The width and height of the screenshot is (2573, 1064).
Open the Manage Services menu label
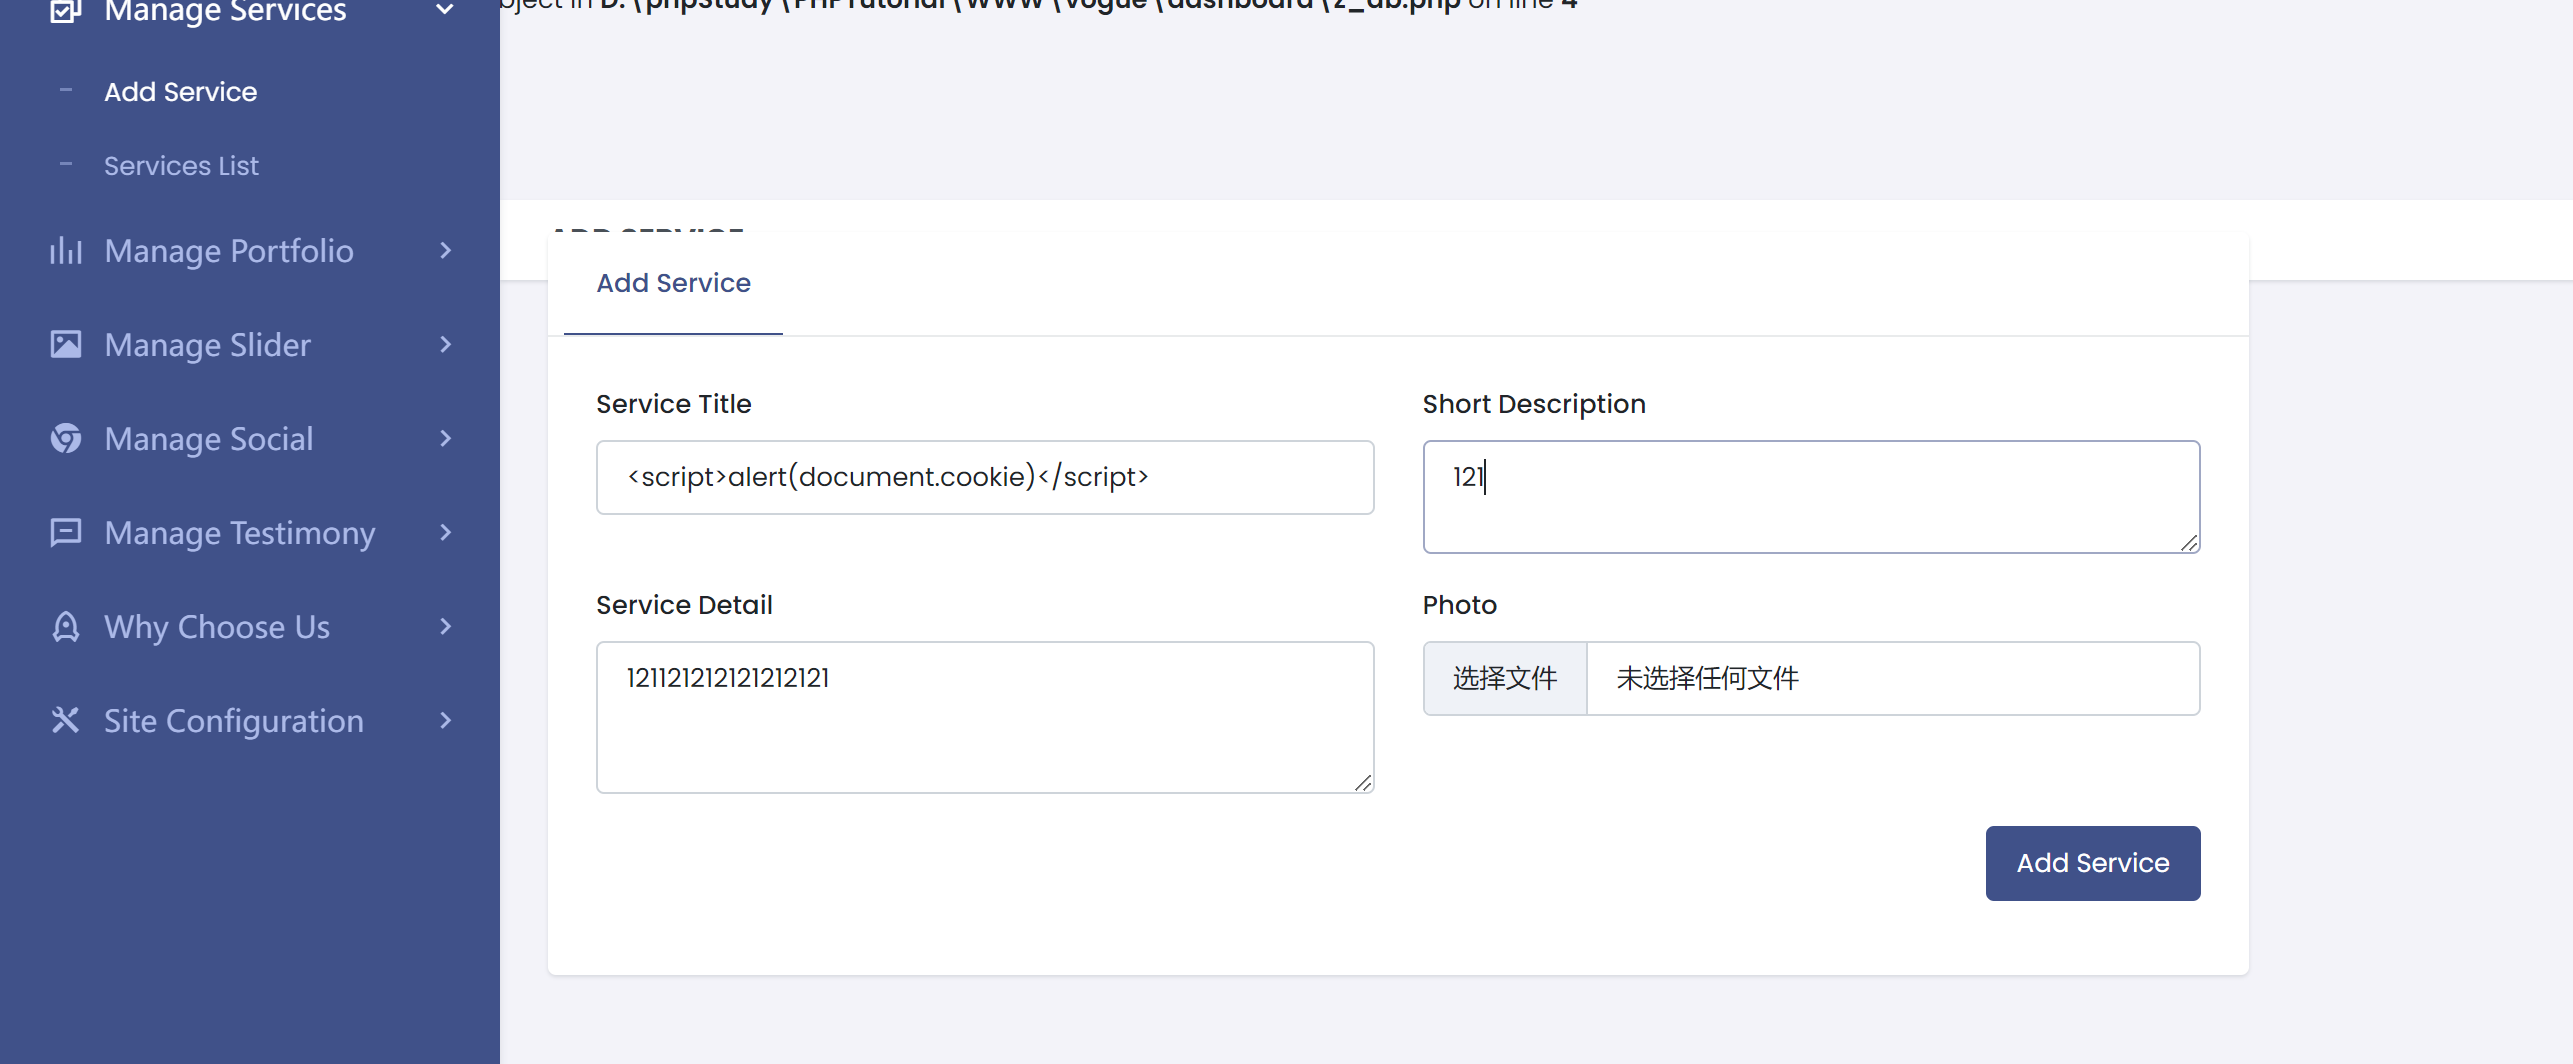(225, 11)
